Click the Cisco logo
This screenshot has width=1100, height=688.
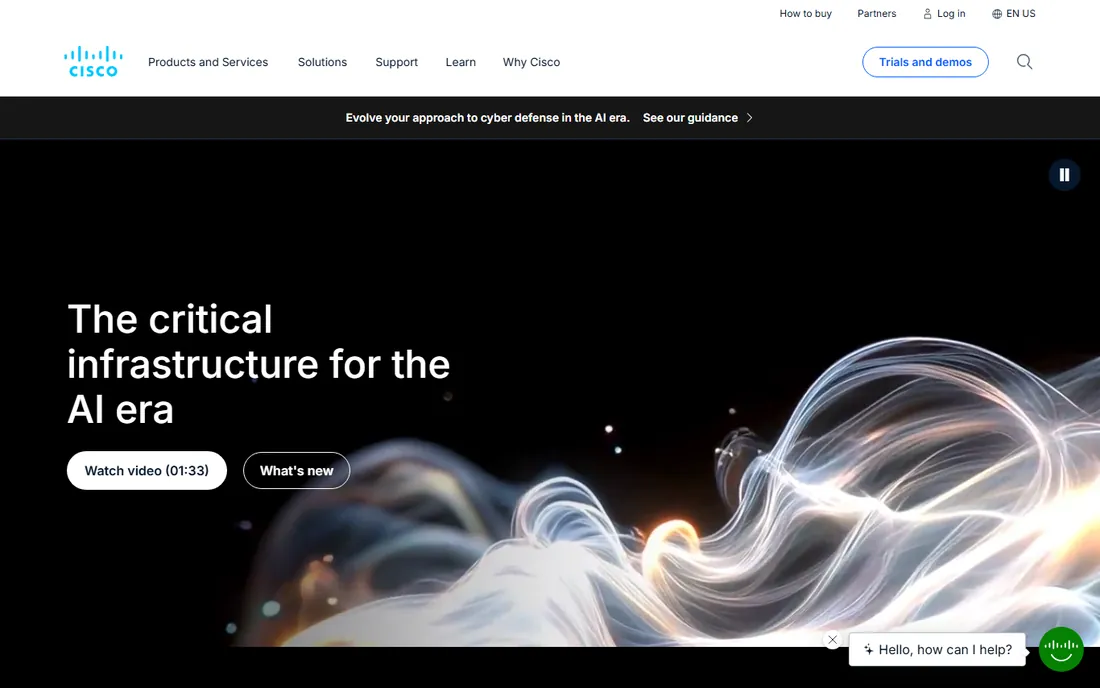click(x=93, y=62)
